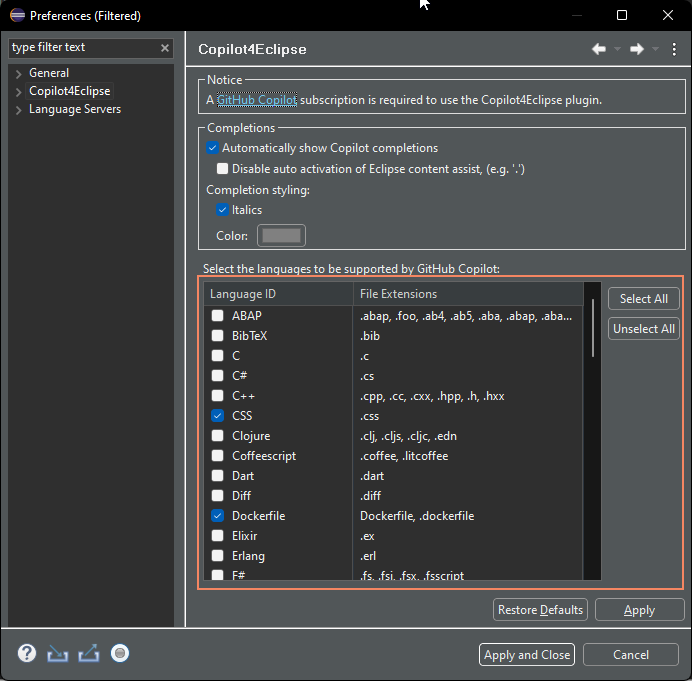Check the Coffeescript language checkbox

(x=218, y=455)
